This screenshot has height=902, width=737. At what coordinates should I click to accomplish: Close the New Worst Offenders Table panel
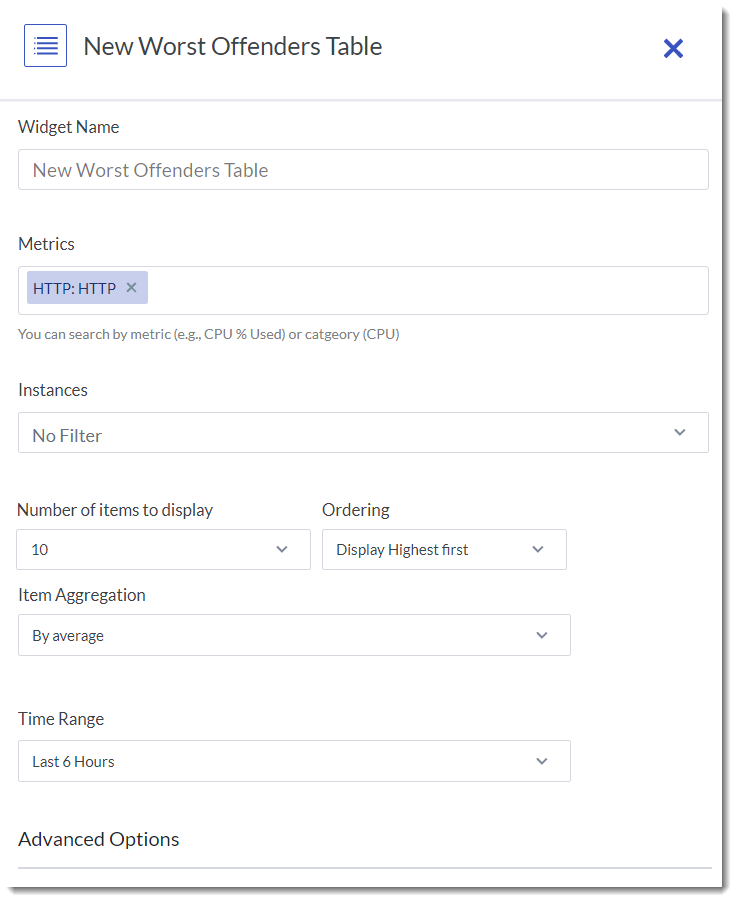(673, 48)
